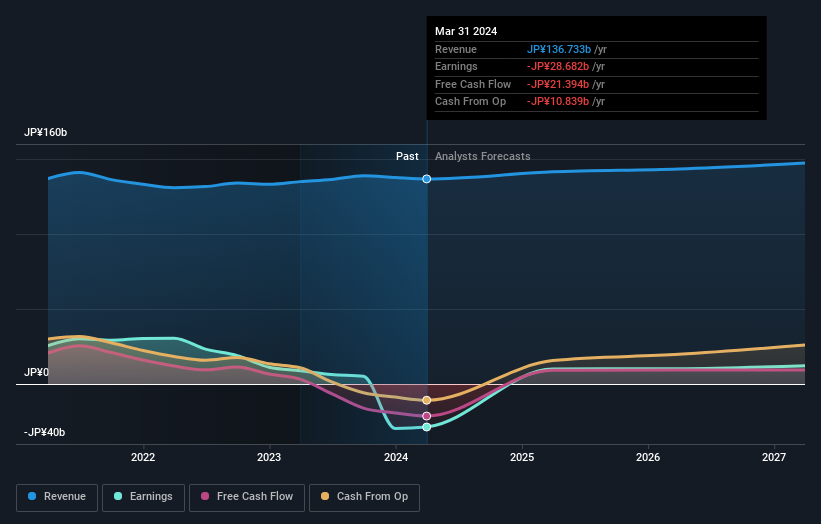The image size is (821, 524).
Task: Click the -JP¥40b y-axis label
Action: [x=45, y=432]
